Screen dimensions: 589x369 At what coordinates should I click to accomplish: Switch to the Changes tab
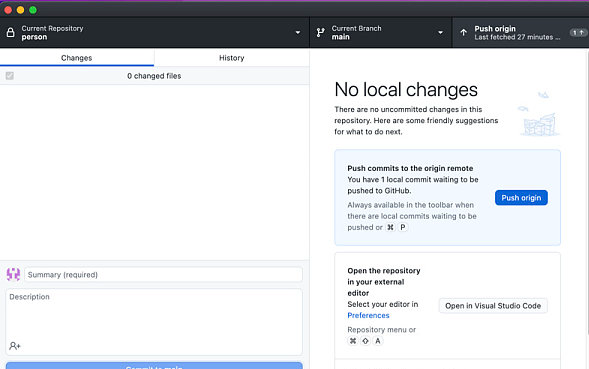(77, 58)
